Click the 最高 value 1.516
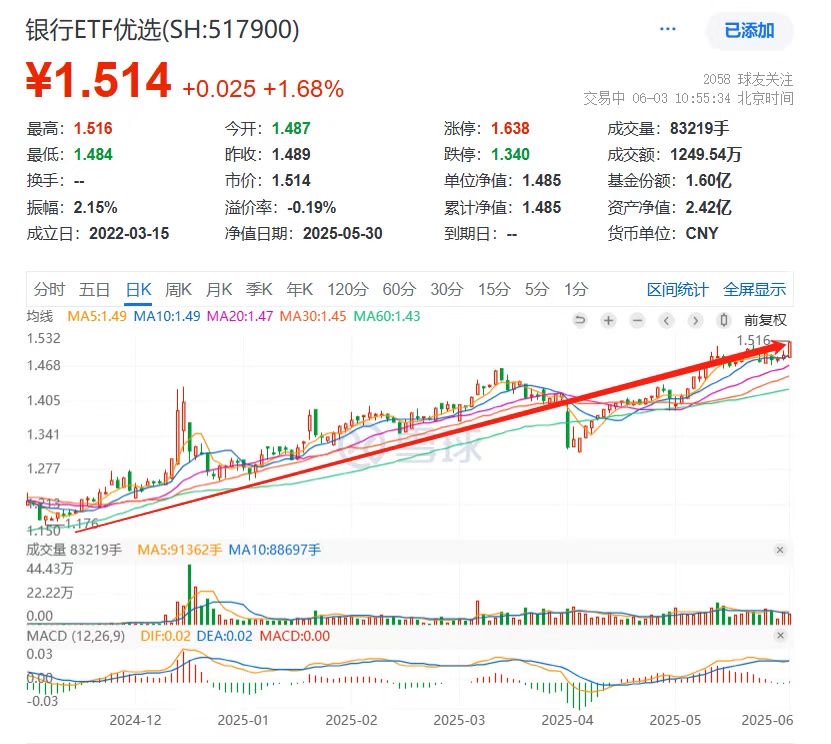The width and height of the screenshot is (831, 744). click(x=93, y=128)
